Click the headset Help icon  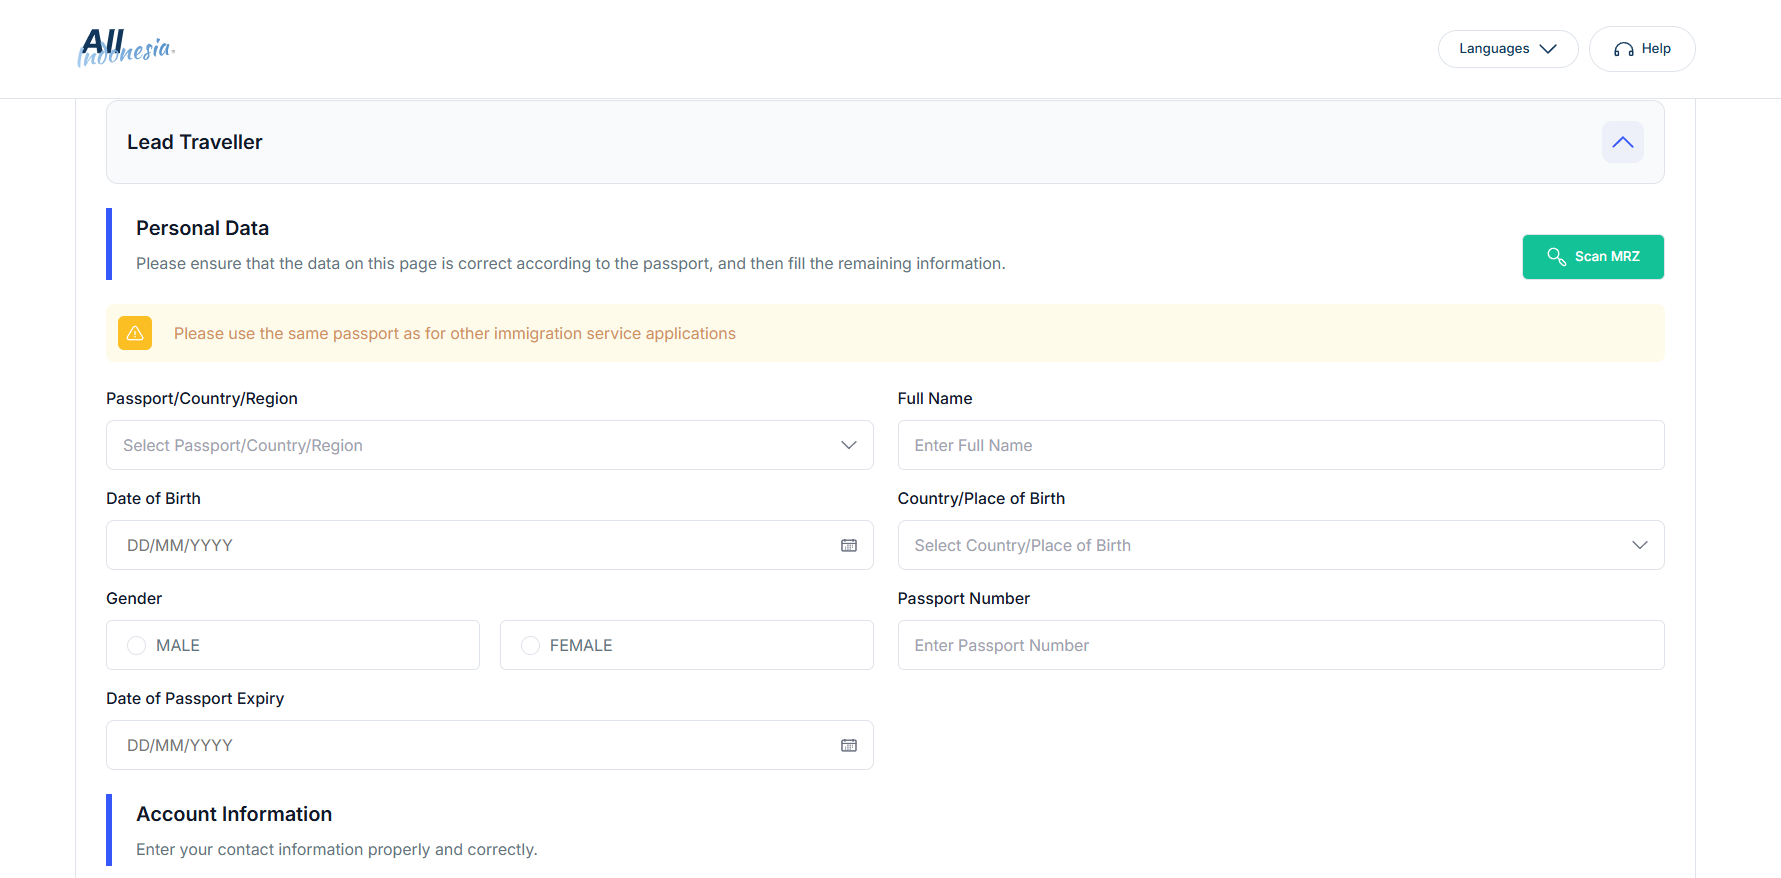point(1623,49)
